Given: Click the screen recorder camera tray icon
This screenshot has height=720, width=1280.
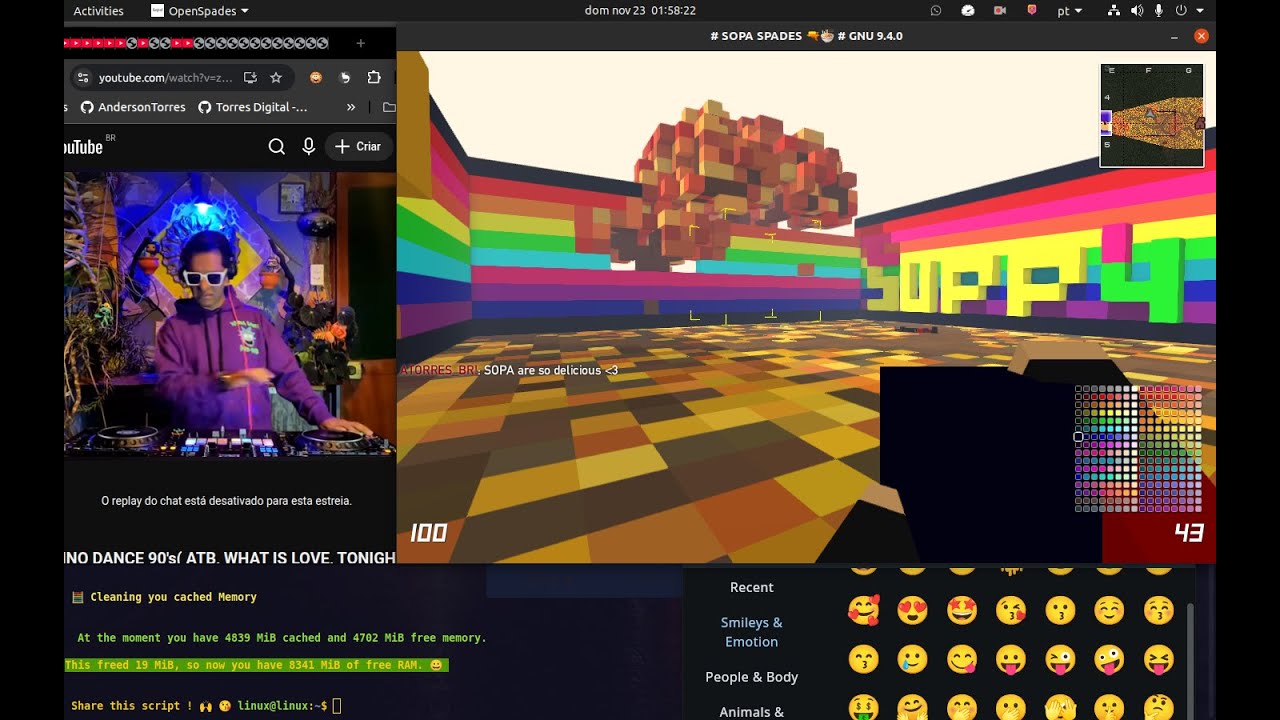Looking at the screenshot, I should pos(999,11).
